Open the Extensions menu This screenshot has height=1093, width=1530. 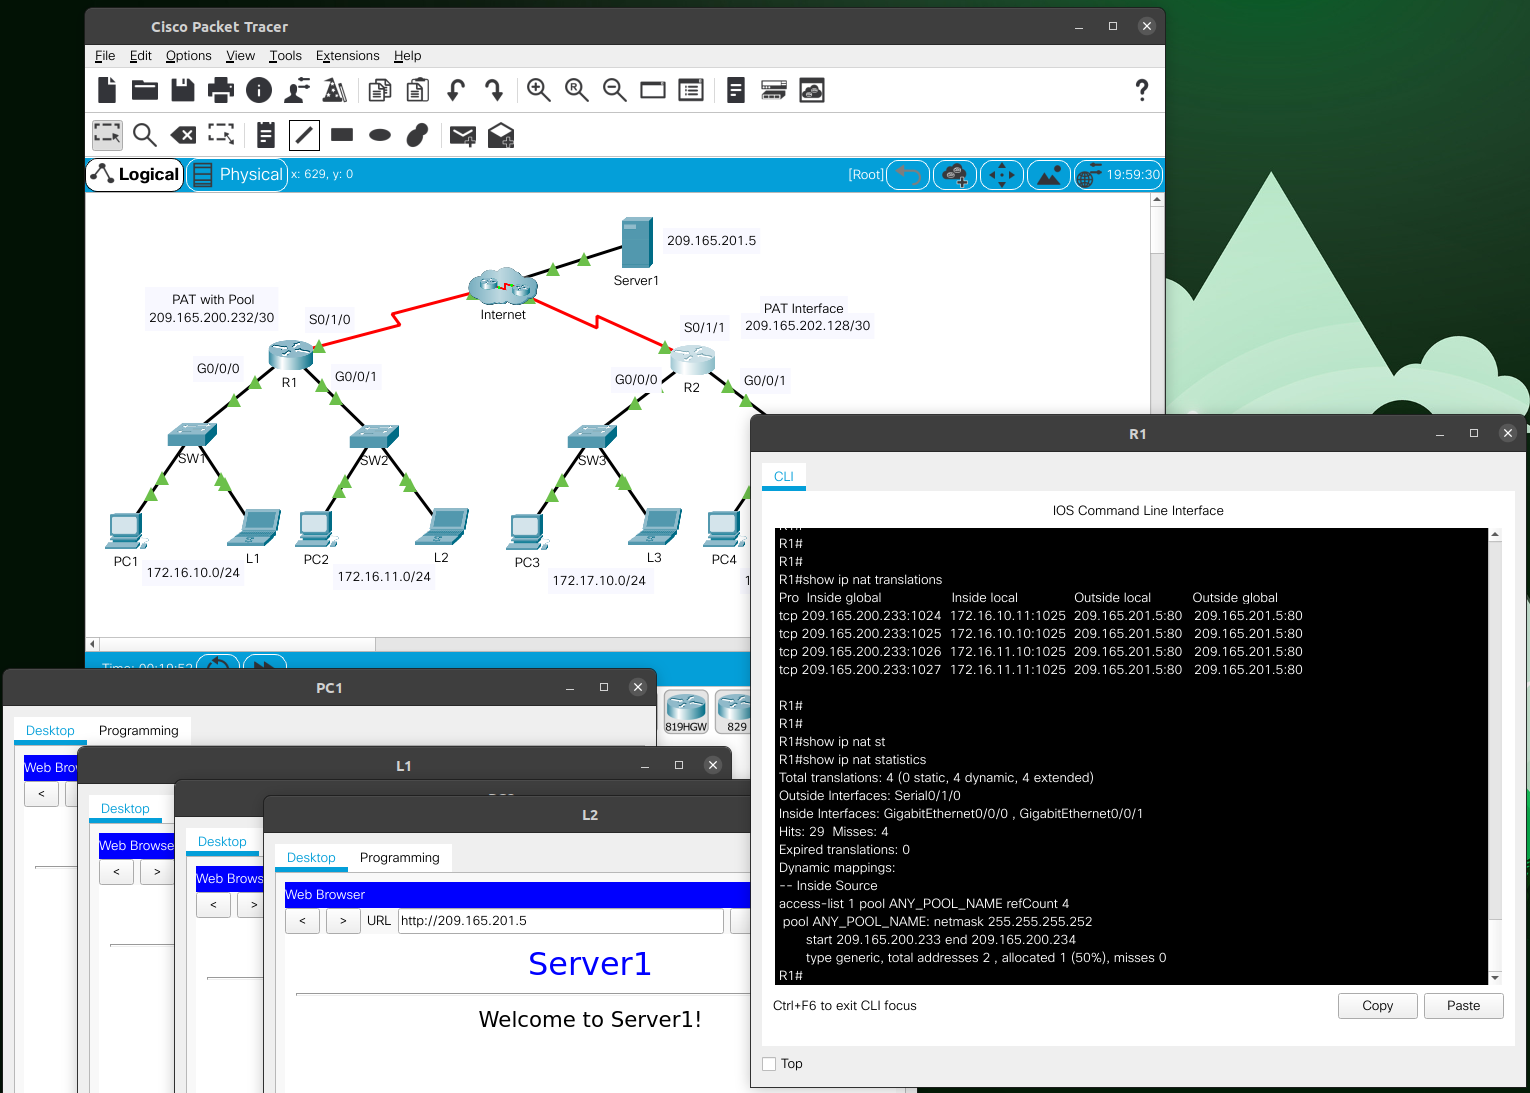348,56
